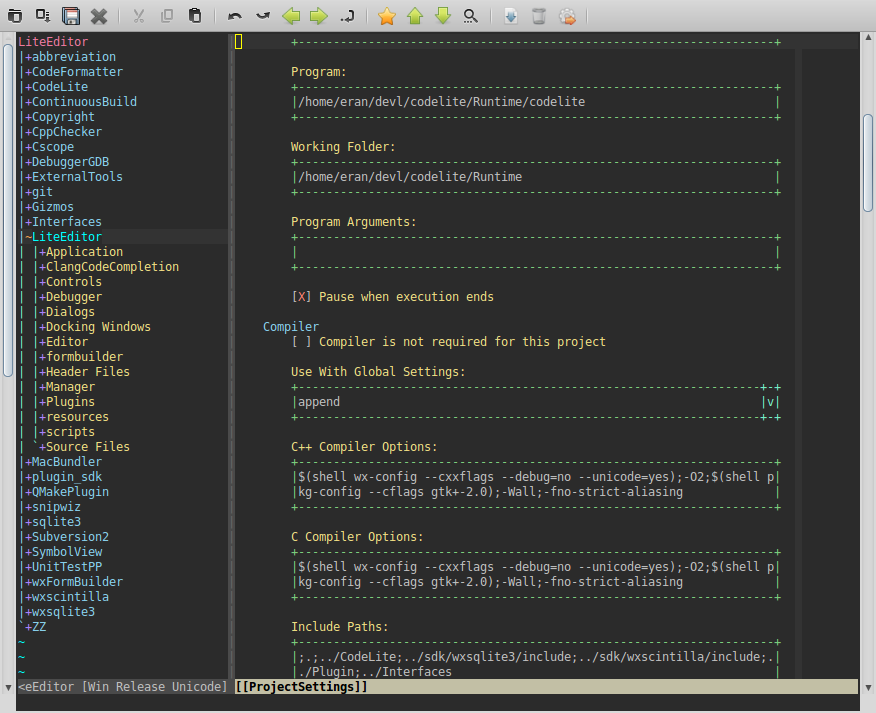Click the blue download-arrow build icon
The image size is (876, 713).
point(511,16)
